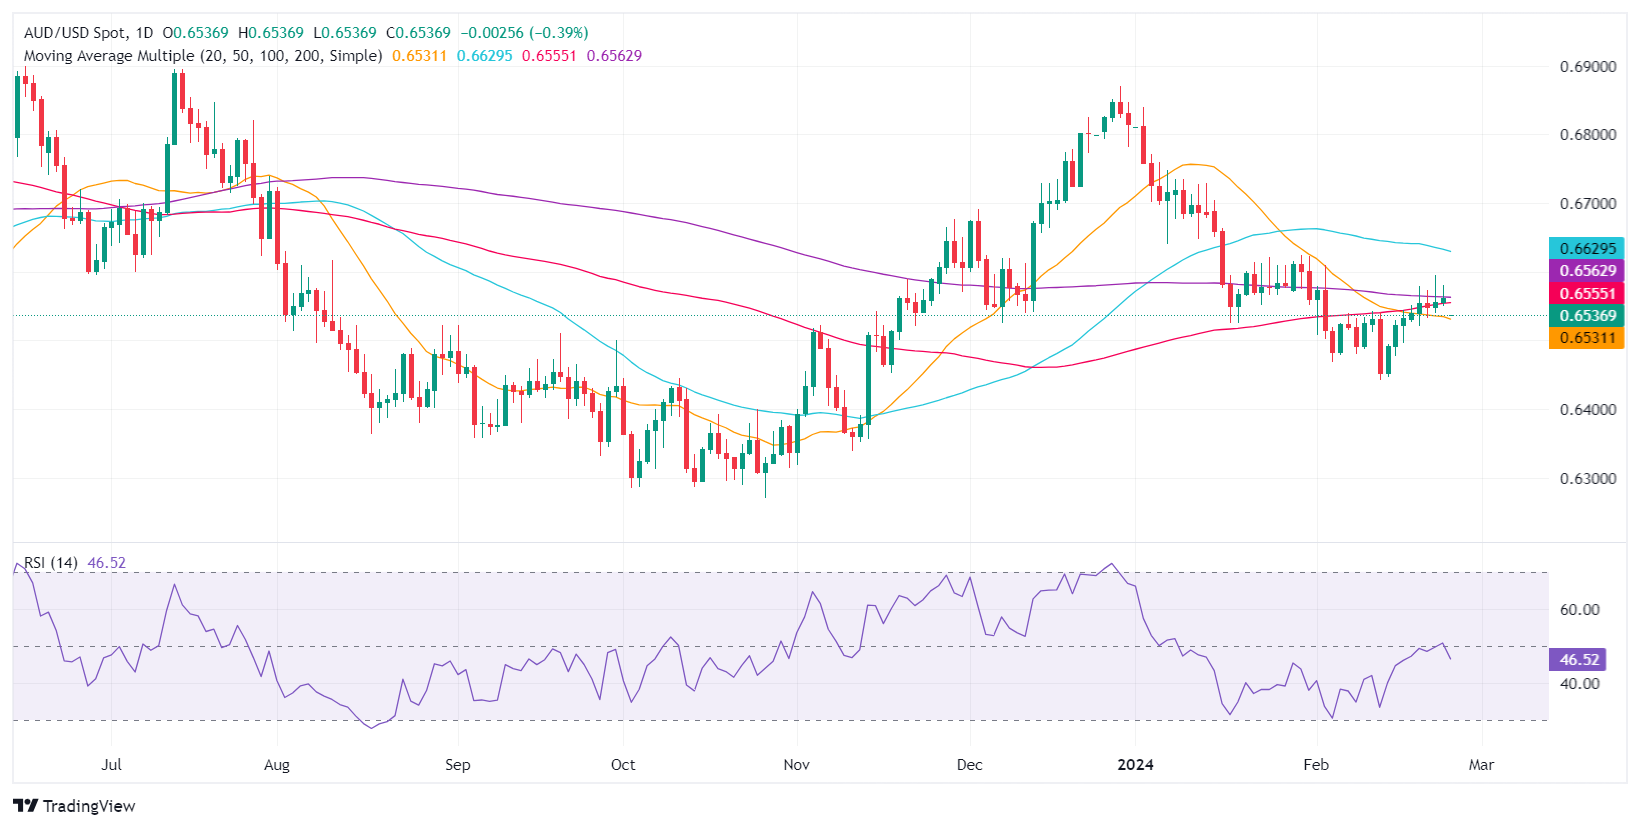Click the purple RSI 46.52 value tag
This screenshot has width=1640, height=829.
tap(1579, 660)
